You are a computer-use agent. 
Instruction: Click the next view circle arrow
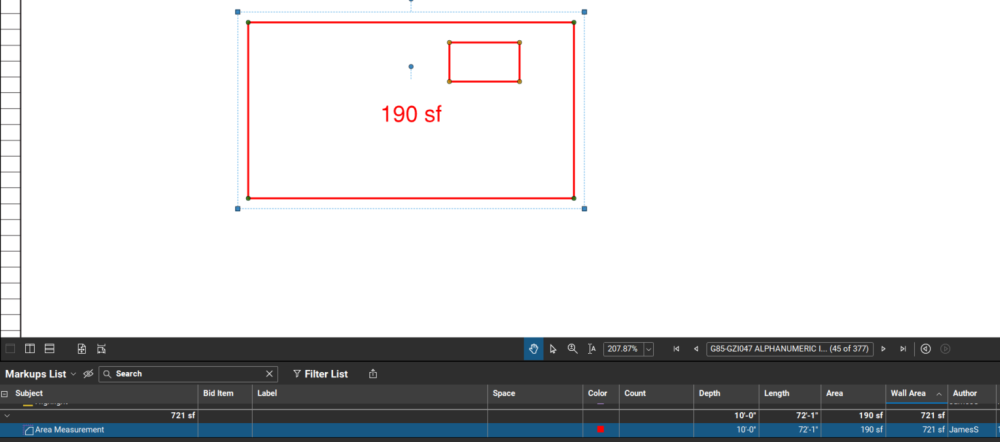tap(946, 349)
